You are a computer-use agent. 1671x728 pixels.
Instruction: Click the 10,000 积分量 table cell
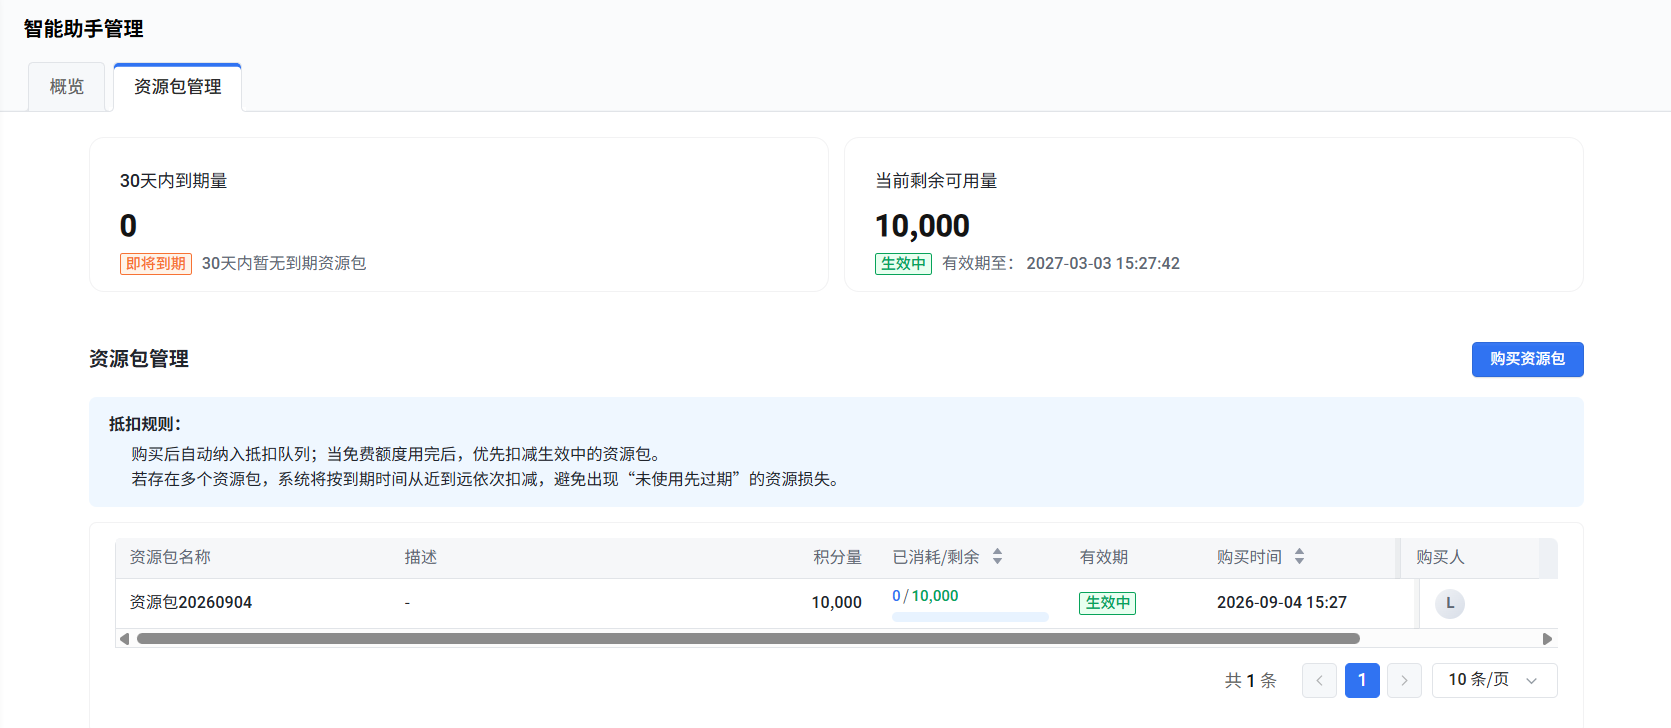[836, 602]
